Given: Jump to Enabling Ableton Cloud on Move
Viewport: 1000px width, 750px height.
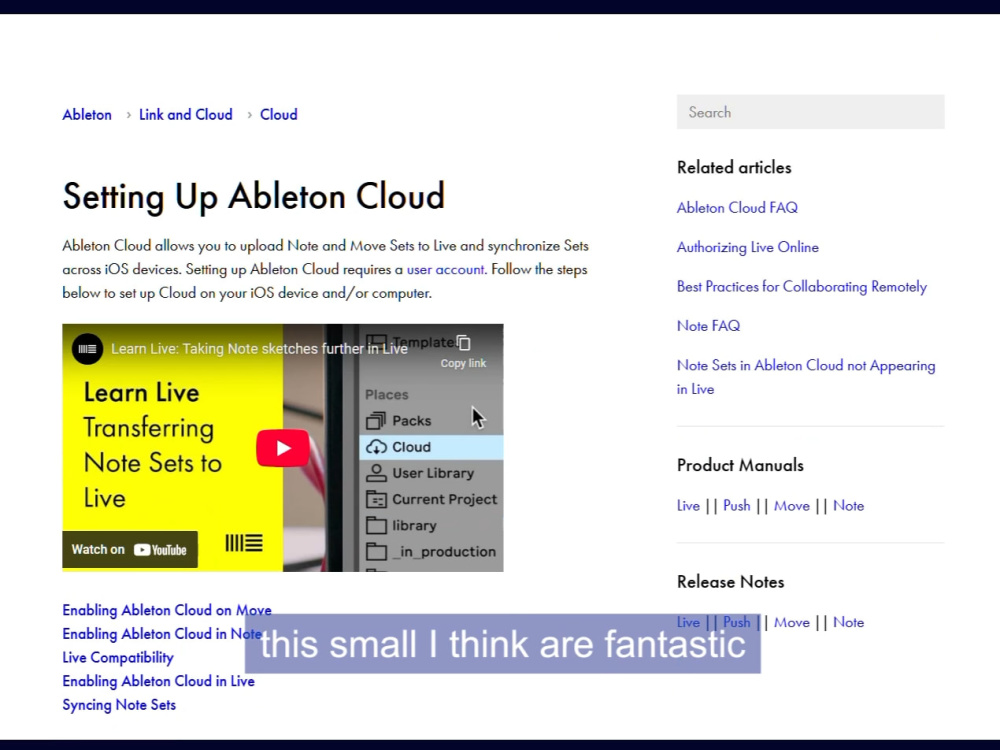Looking at the screenshot, I should 167,610.
